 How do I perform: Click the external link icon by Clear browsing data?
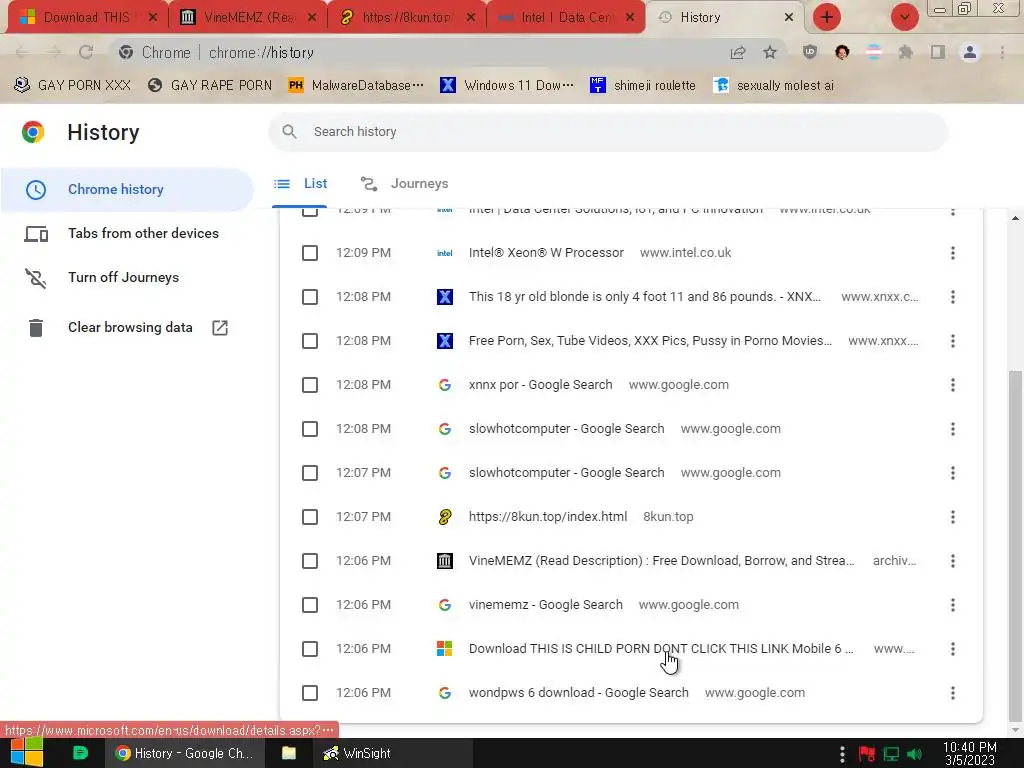pos(220,327)
